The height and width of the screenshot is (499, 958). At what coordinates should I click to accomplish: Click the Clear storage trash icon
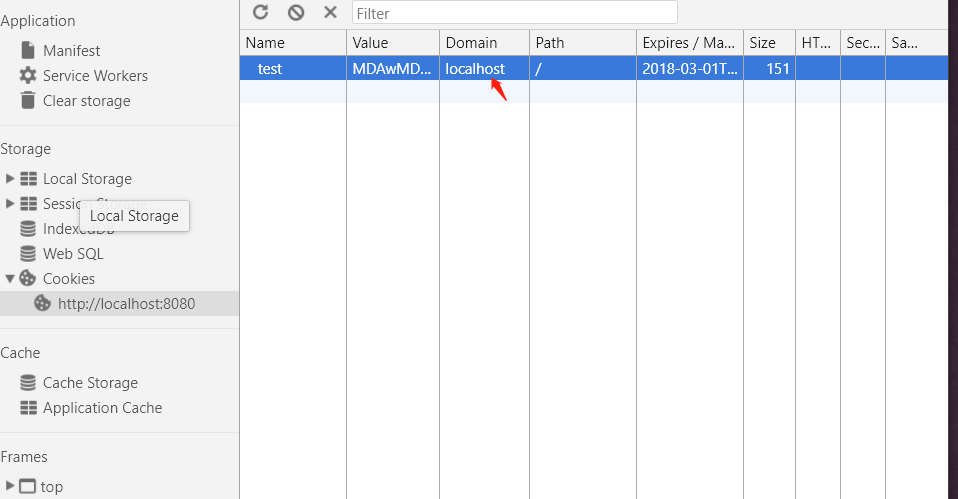coord(27,100)
